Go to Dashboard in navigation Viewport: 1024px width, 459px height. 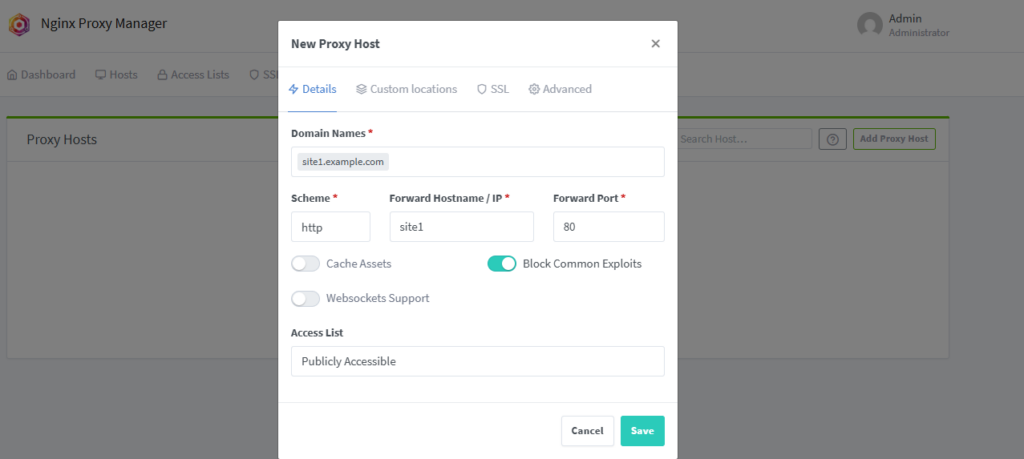click(x=41, y=74)
